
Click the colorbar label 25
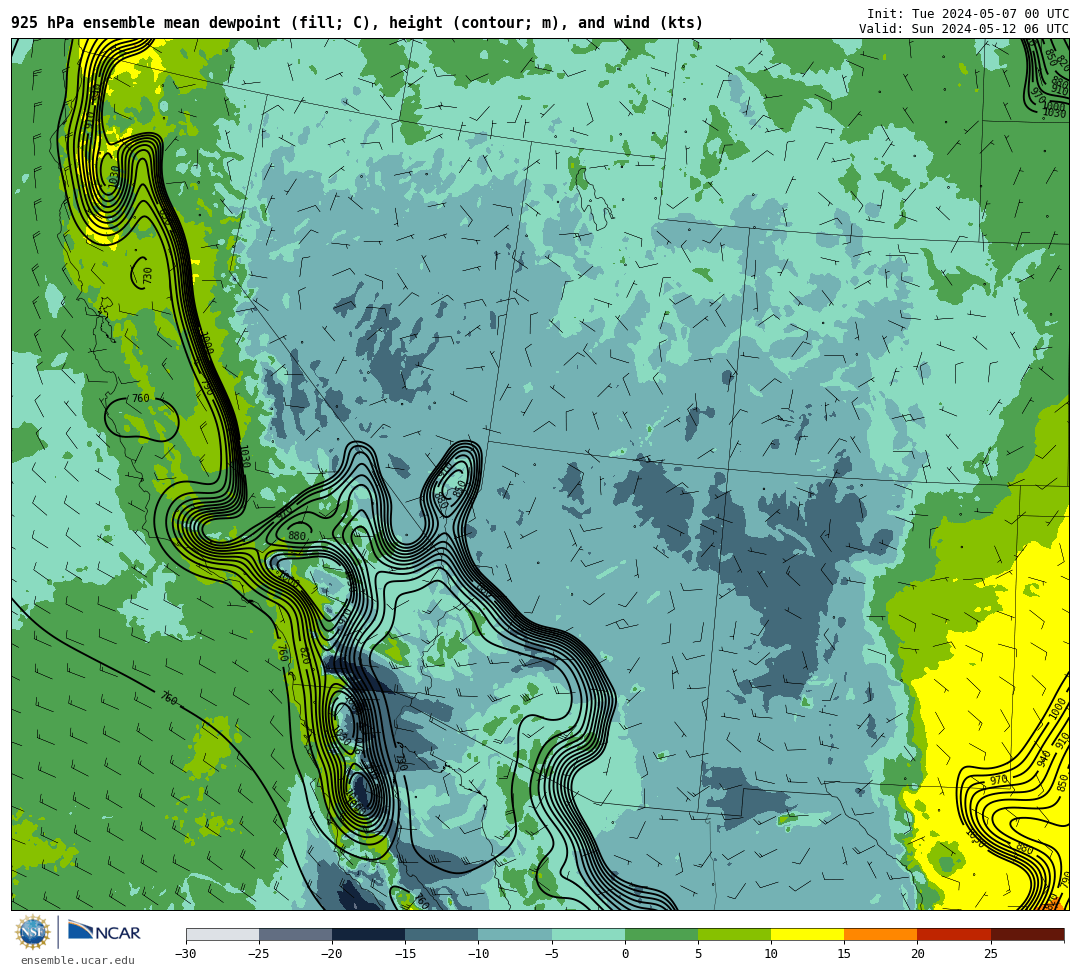pyautogui.click(x=990, y=954)
